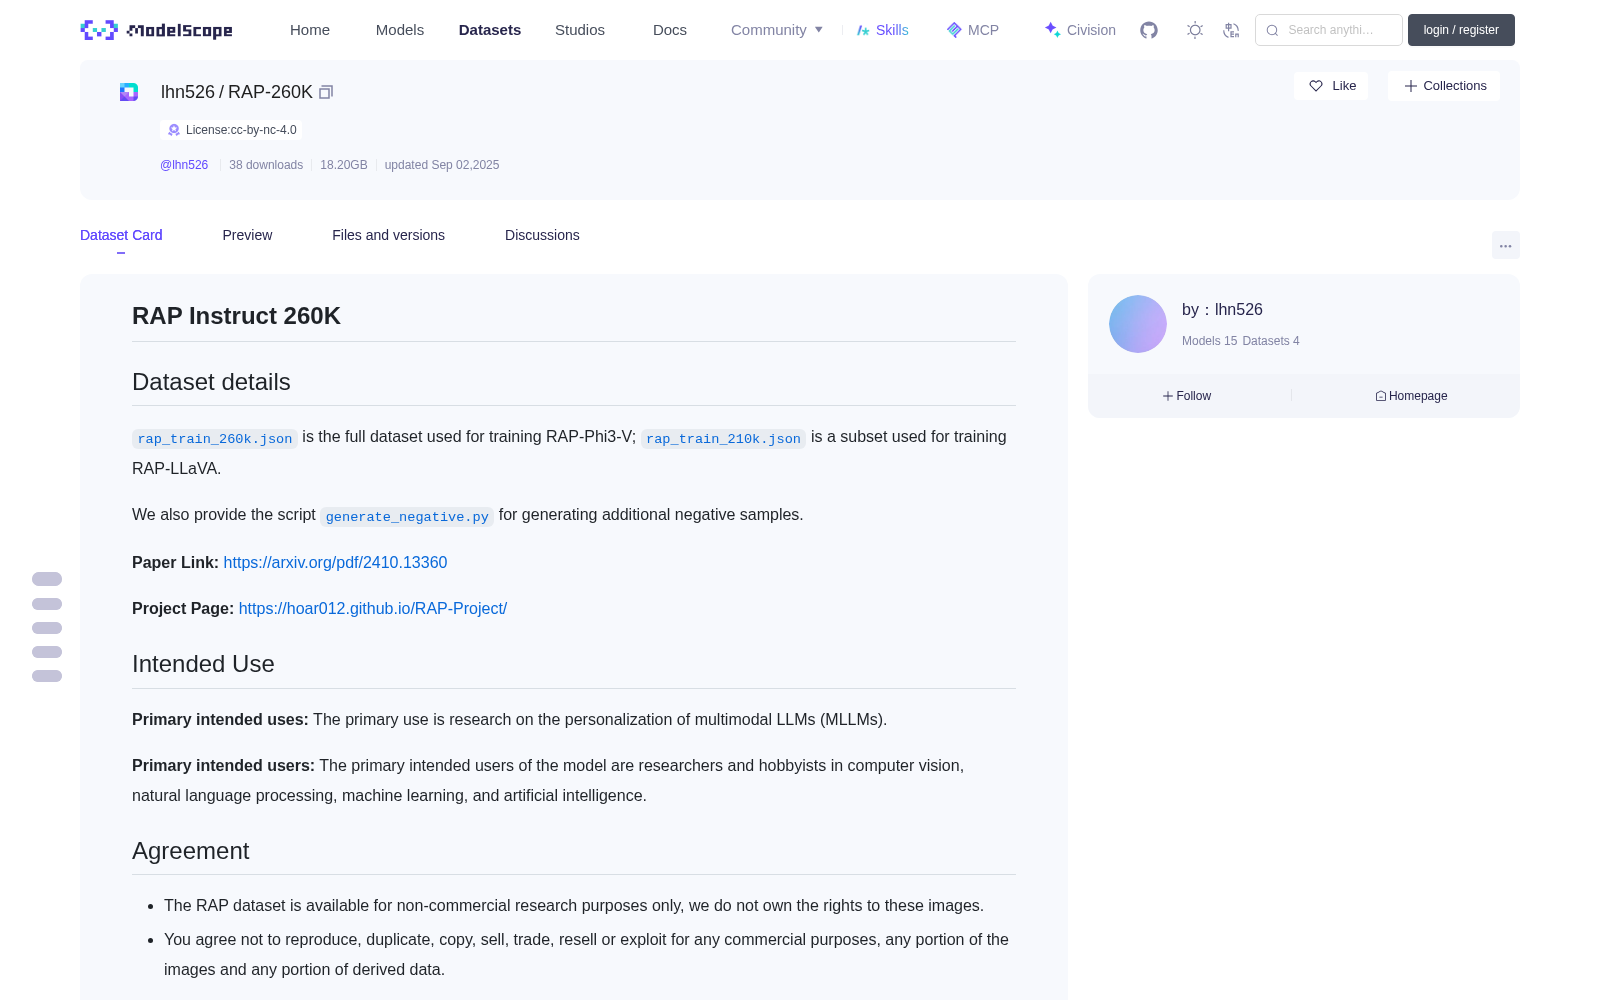Open Skills from the top navigation
Viewport: 1600px width, 1000px height.
(x=883, y=30)
